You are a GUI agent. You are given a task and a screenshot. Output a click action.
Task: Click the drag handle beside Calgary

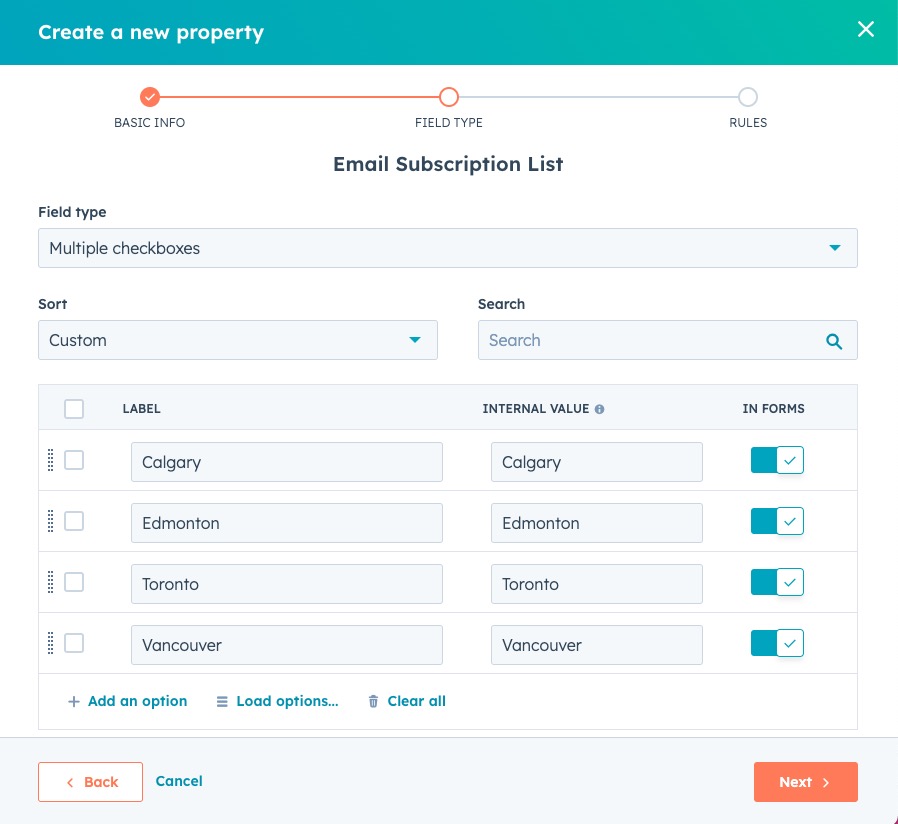click(50, 460)
